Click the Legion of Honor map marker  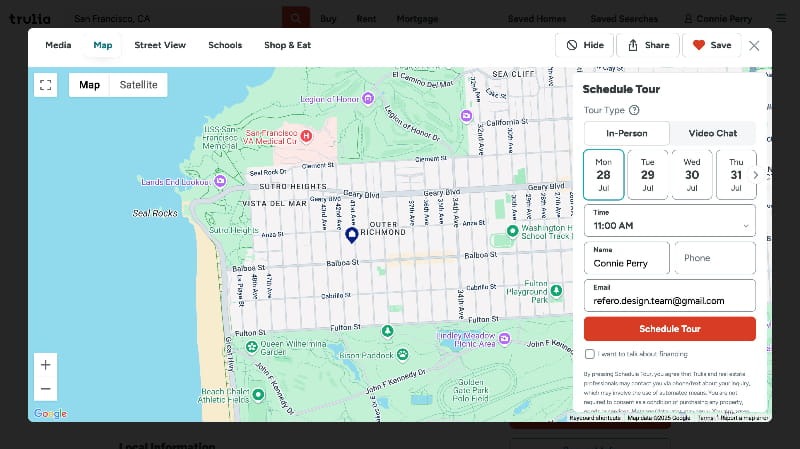click(368, 98)
